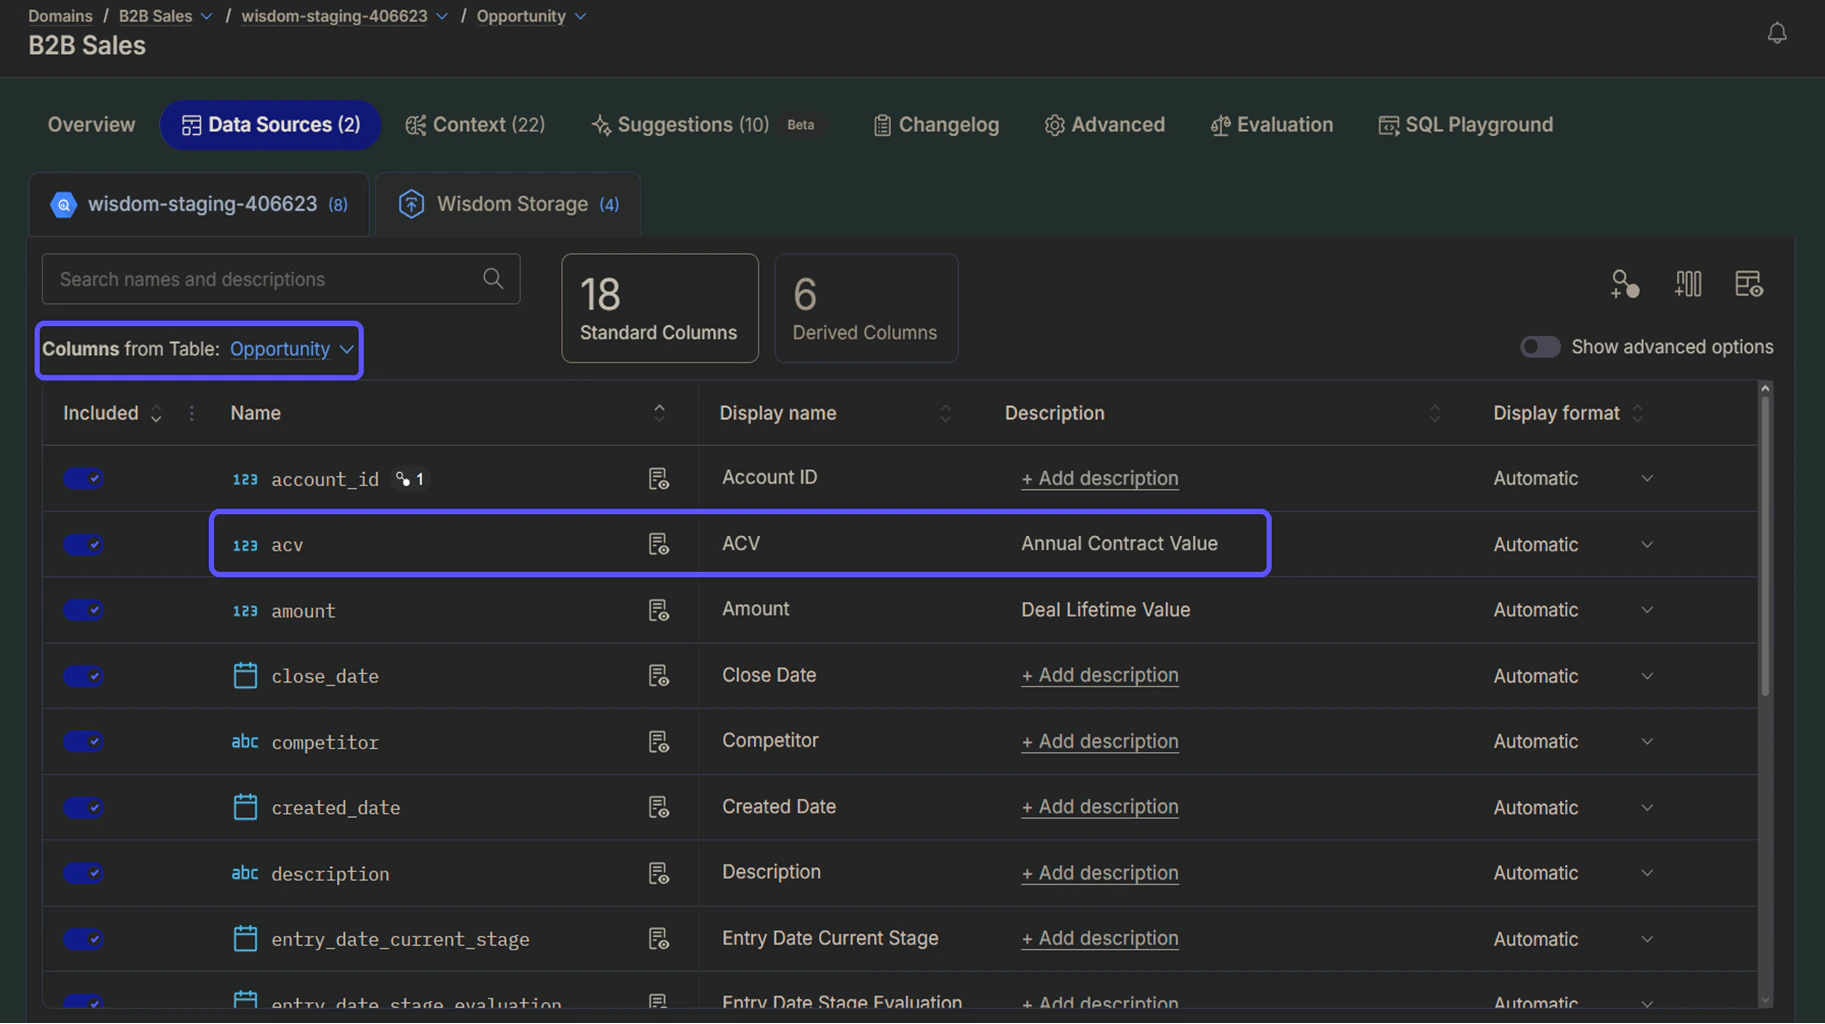
Task: Open the notifications bell
Action: pos(1776,33)
